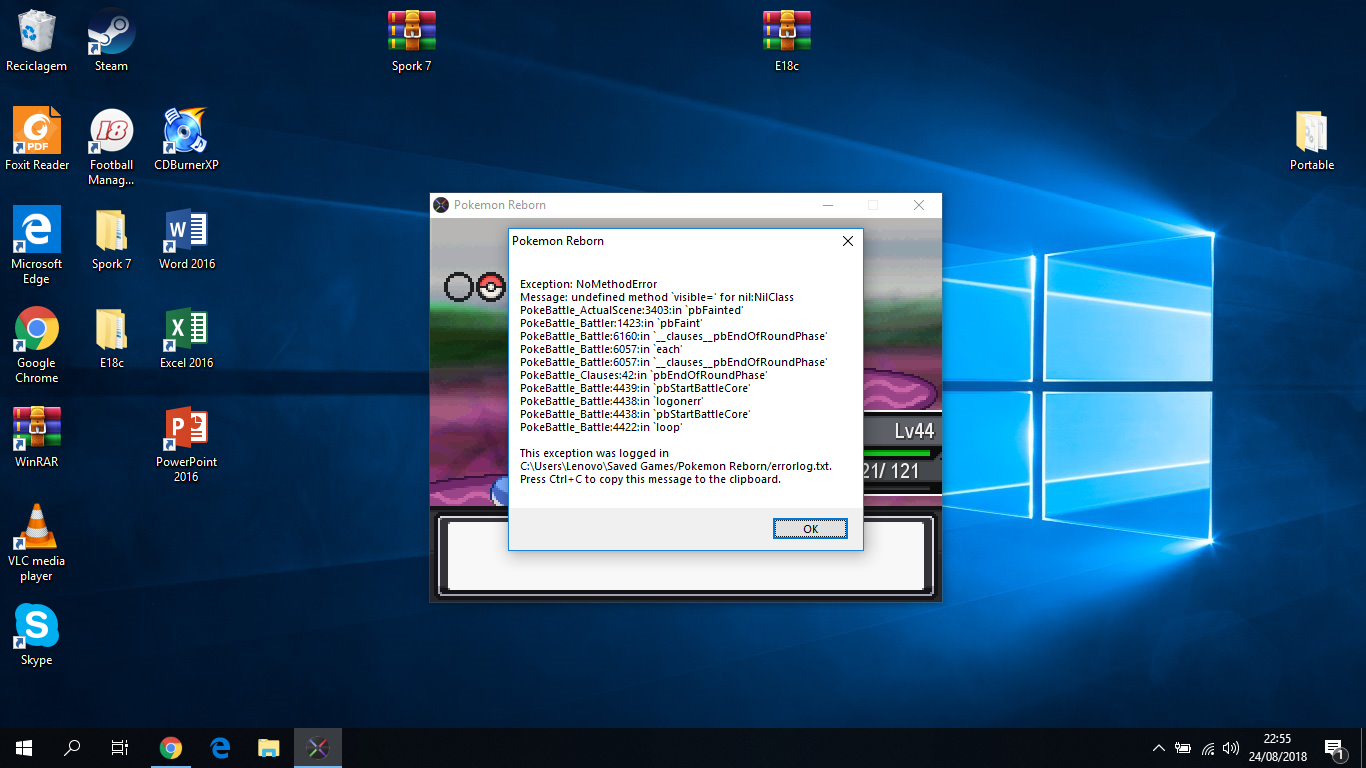Open the volume control in system tray
This screenshot has height=768, width=1366.
[1231, 748]
